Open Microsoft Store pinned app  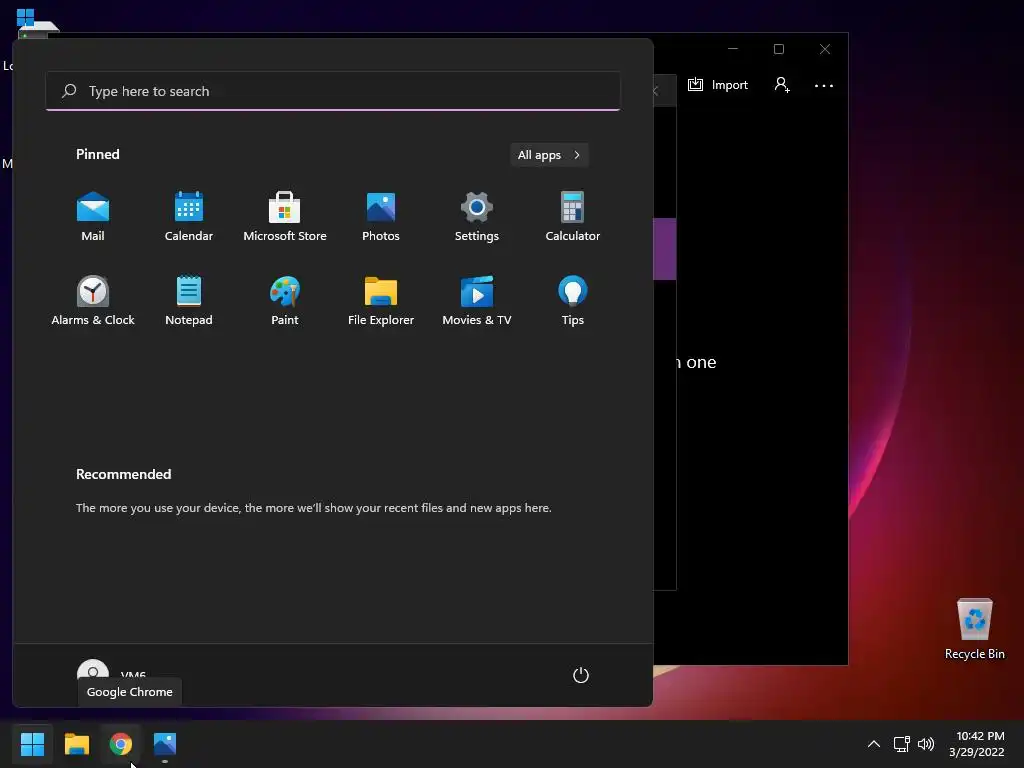[x=285, y=217]
